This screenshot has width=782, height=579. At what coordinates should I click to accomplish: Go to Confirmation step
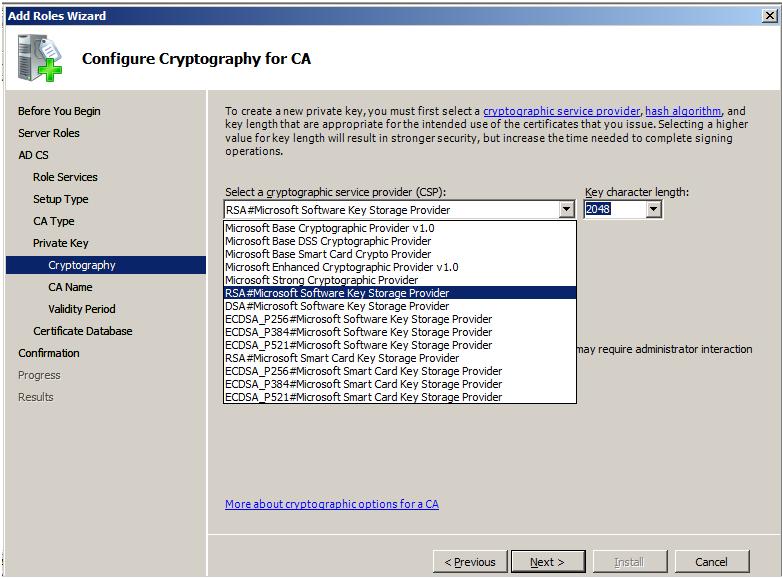(x=49, y=353)
